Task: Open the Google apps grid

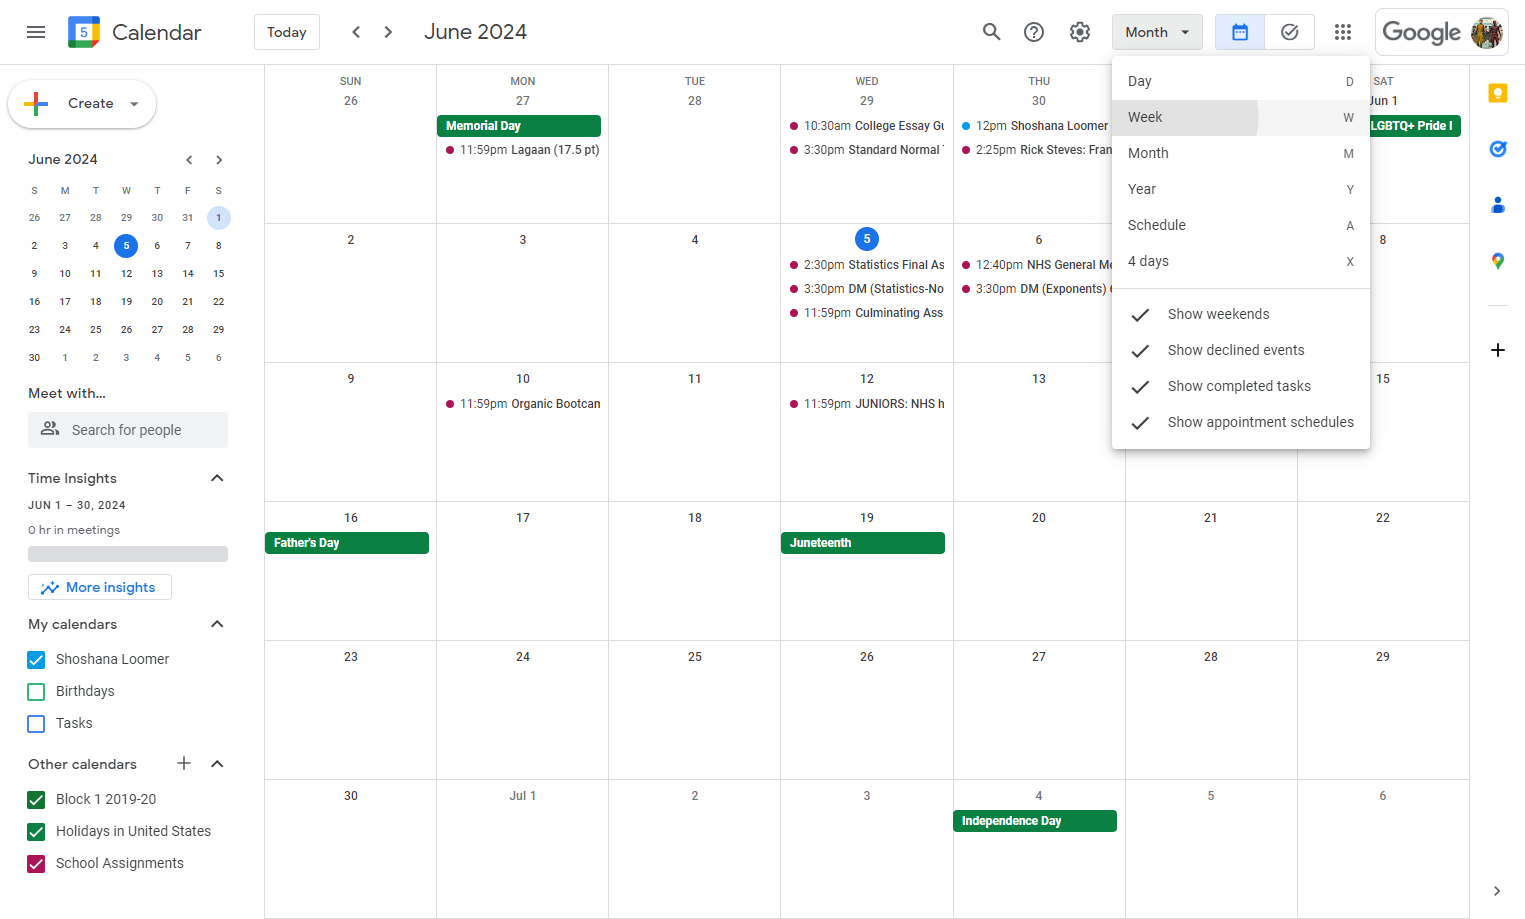Action: [x=1343, y=32]
